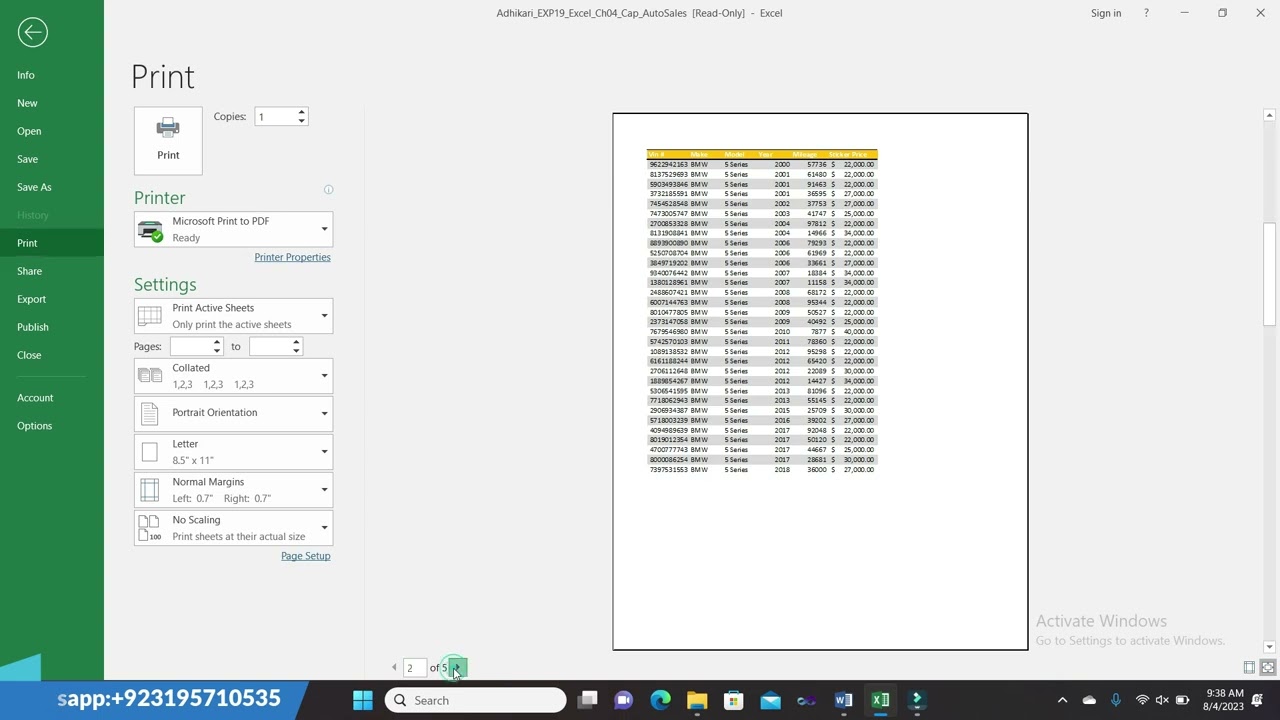Open Microsoft Edge from taskbar
This screenshot has width=1280, height=720.
660,700
